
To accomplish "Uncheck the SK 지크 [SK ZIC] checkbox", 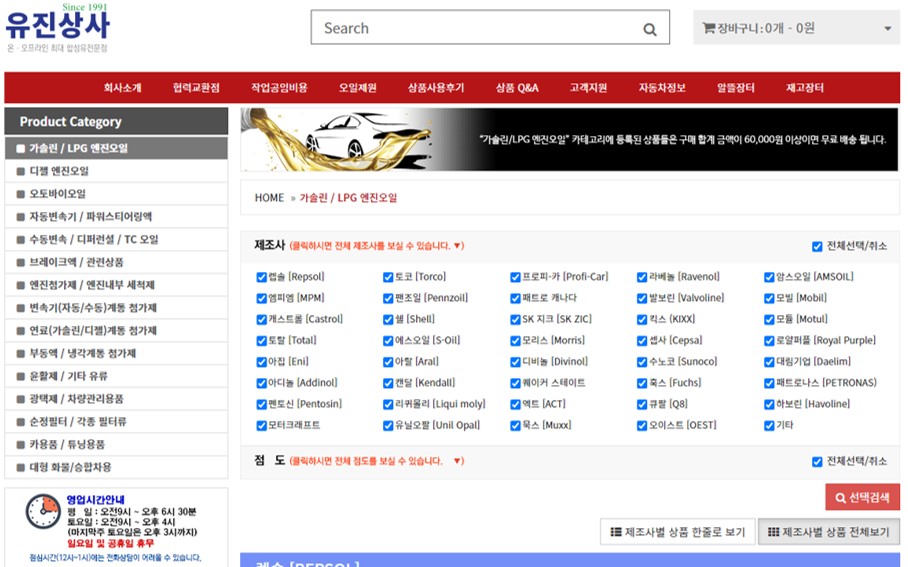I will [515, 320].
